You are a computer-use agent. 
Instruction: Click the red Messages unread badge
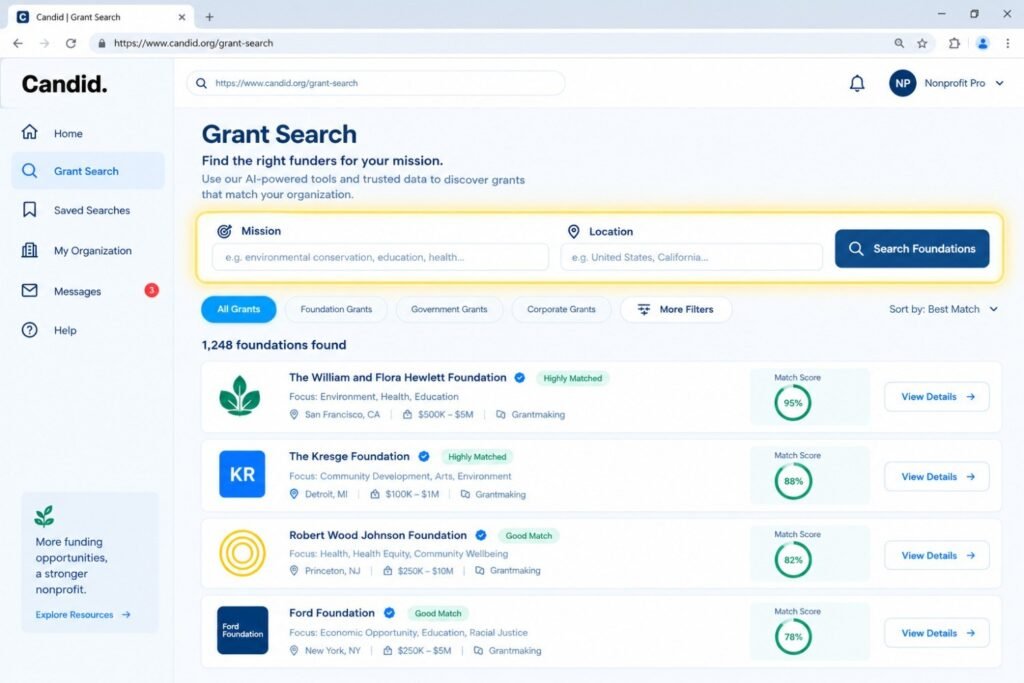click(x=152, y=290)
